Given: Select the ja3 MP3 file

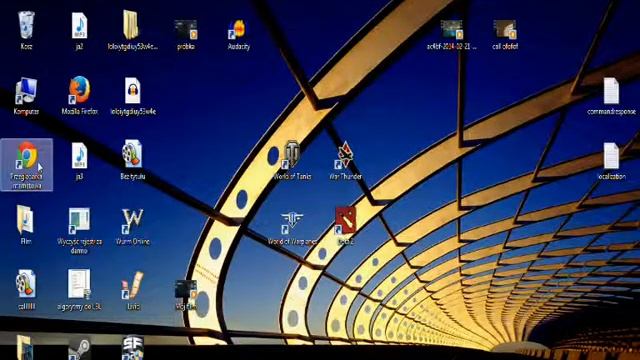Looking at the screenshot, I should click(x=79, y=156).
